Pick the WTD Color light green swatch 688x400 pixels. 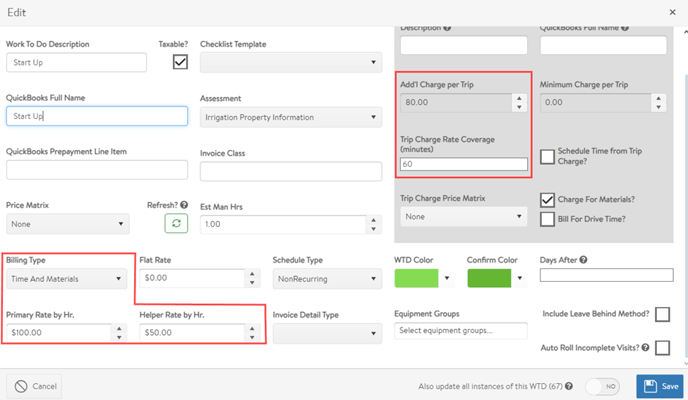[x=416, y=278]
